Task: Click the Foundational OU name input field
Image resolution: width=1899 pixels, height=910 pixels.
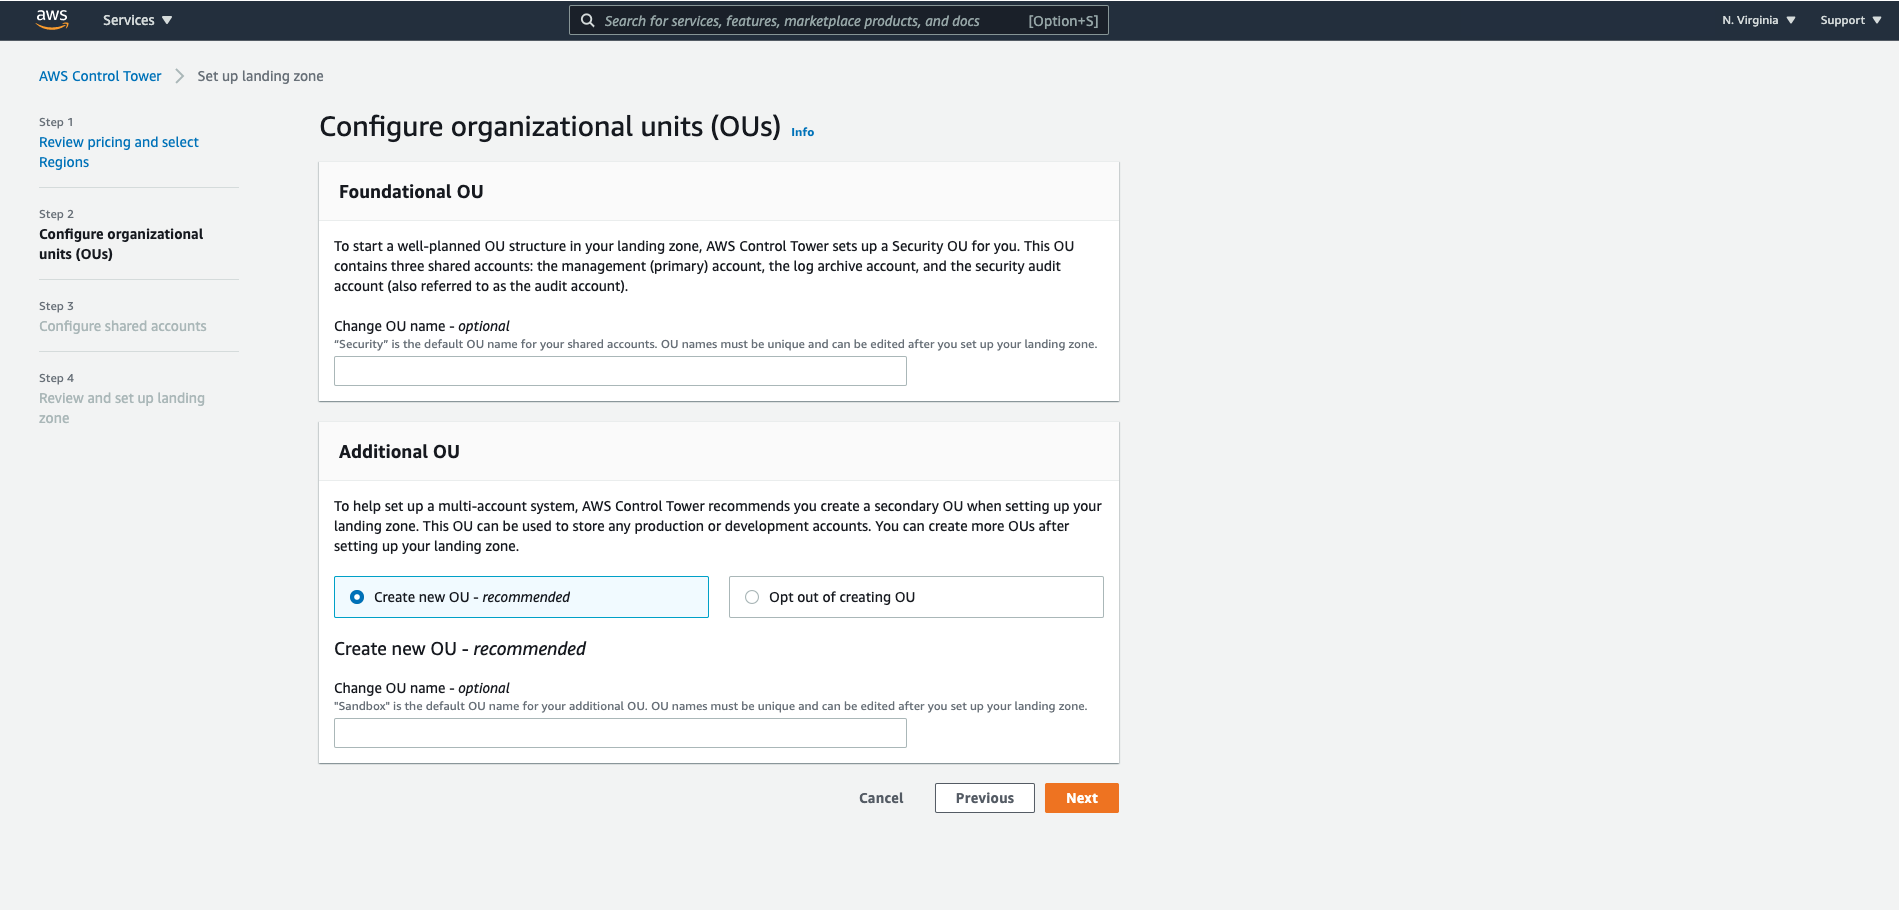Action: pyautogui.click(x=620, y=371)
